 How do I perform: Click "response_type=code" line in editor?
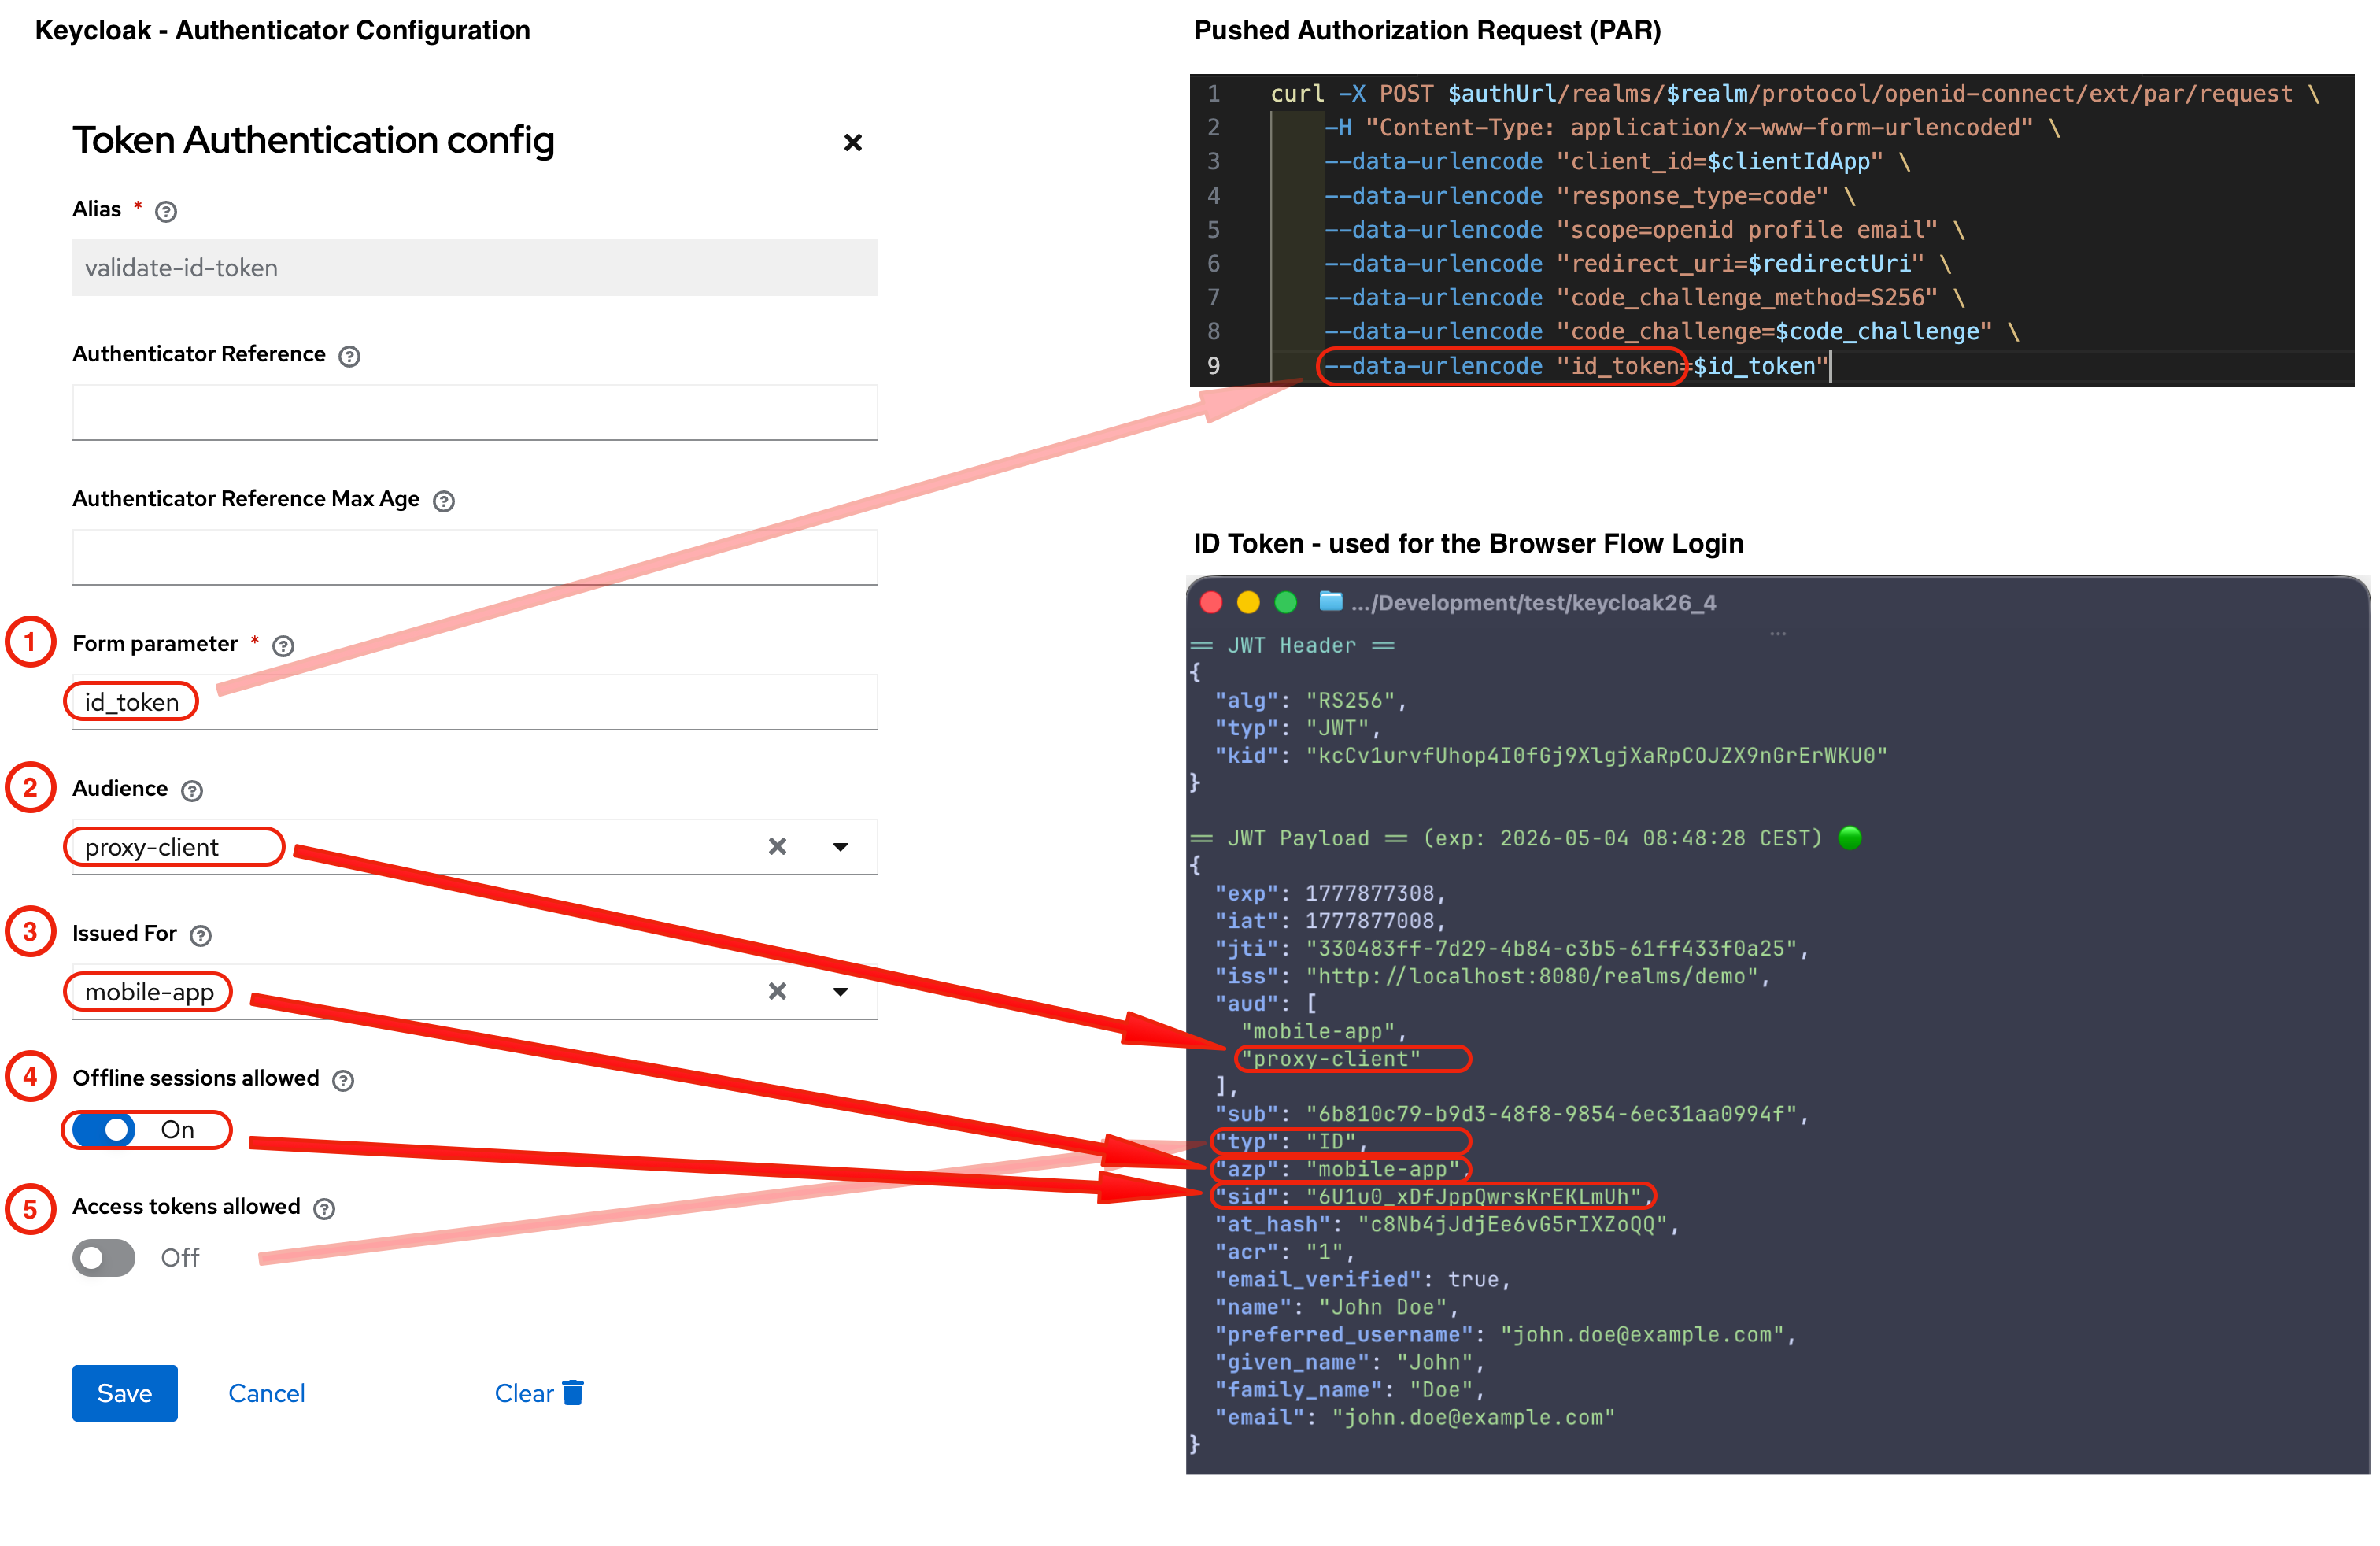pyautogui.click(x=1590, y=196)
